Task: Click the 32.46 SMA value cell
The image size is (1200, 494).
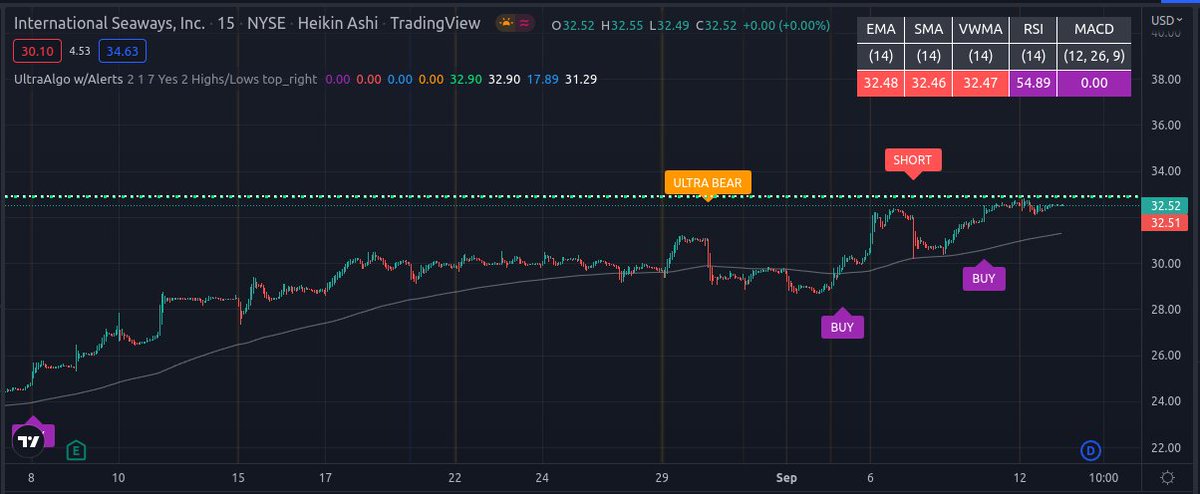Action: tap(929, 84)
